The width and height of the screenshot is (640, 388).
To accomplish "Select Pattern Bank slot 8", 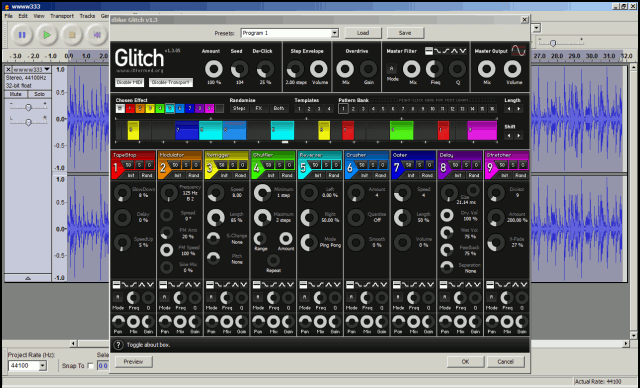I will tap(413, 109).
